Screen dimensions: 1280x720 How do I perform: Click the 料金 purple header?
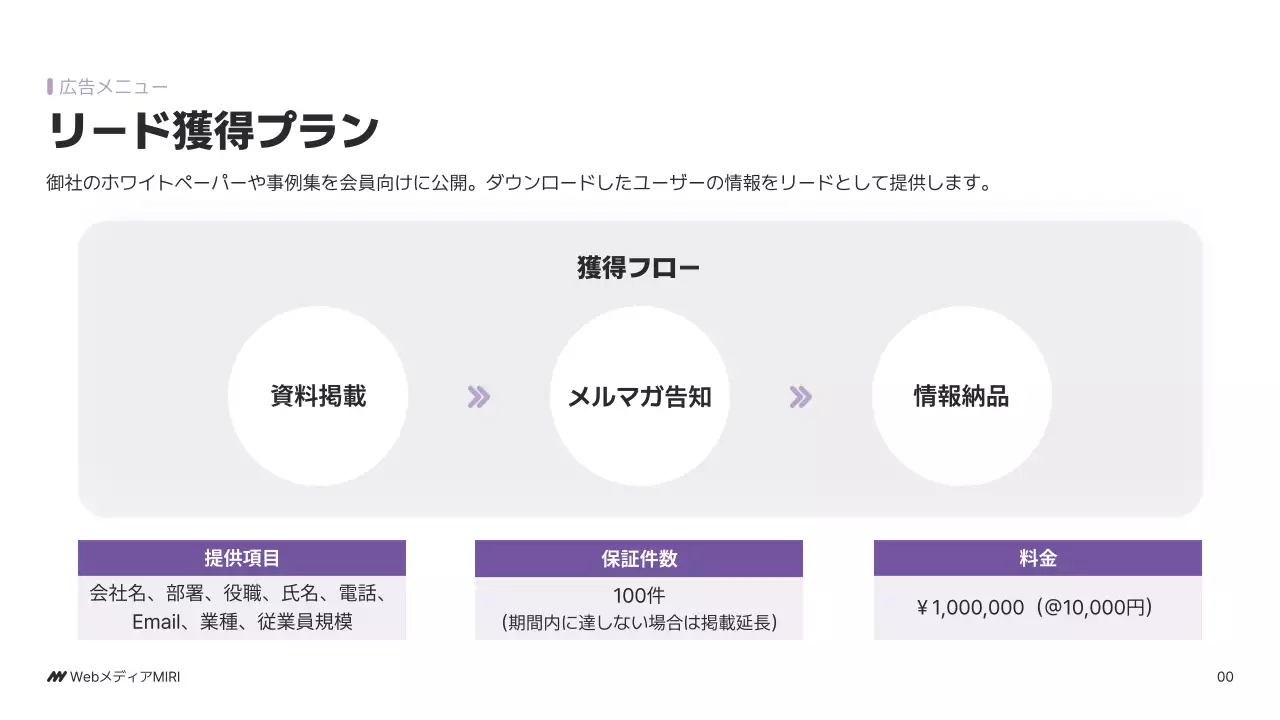coord(1038,558)
